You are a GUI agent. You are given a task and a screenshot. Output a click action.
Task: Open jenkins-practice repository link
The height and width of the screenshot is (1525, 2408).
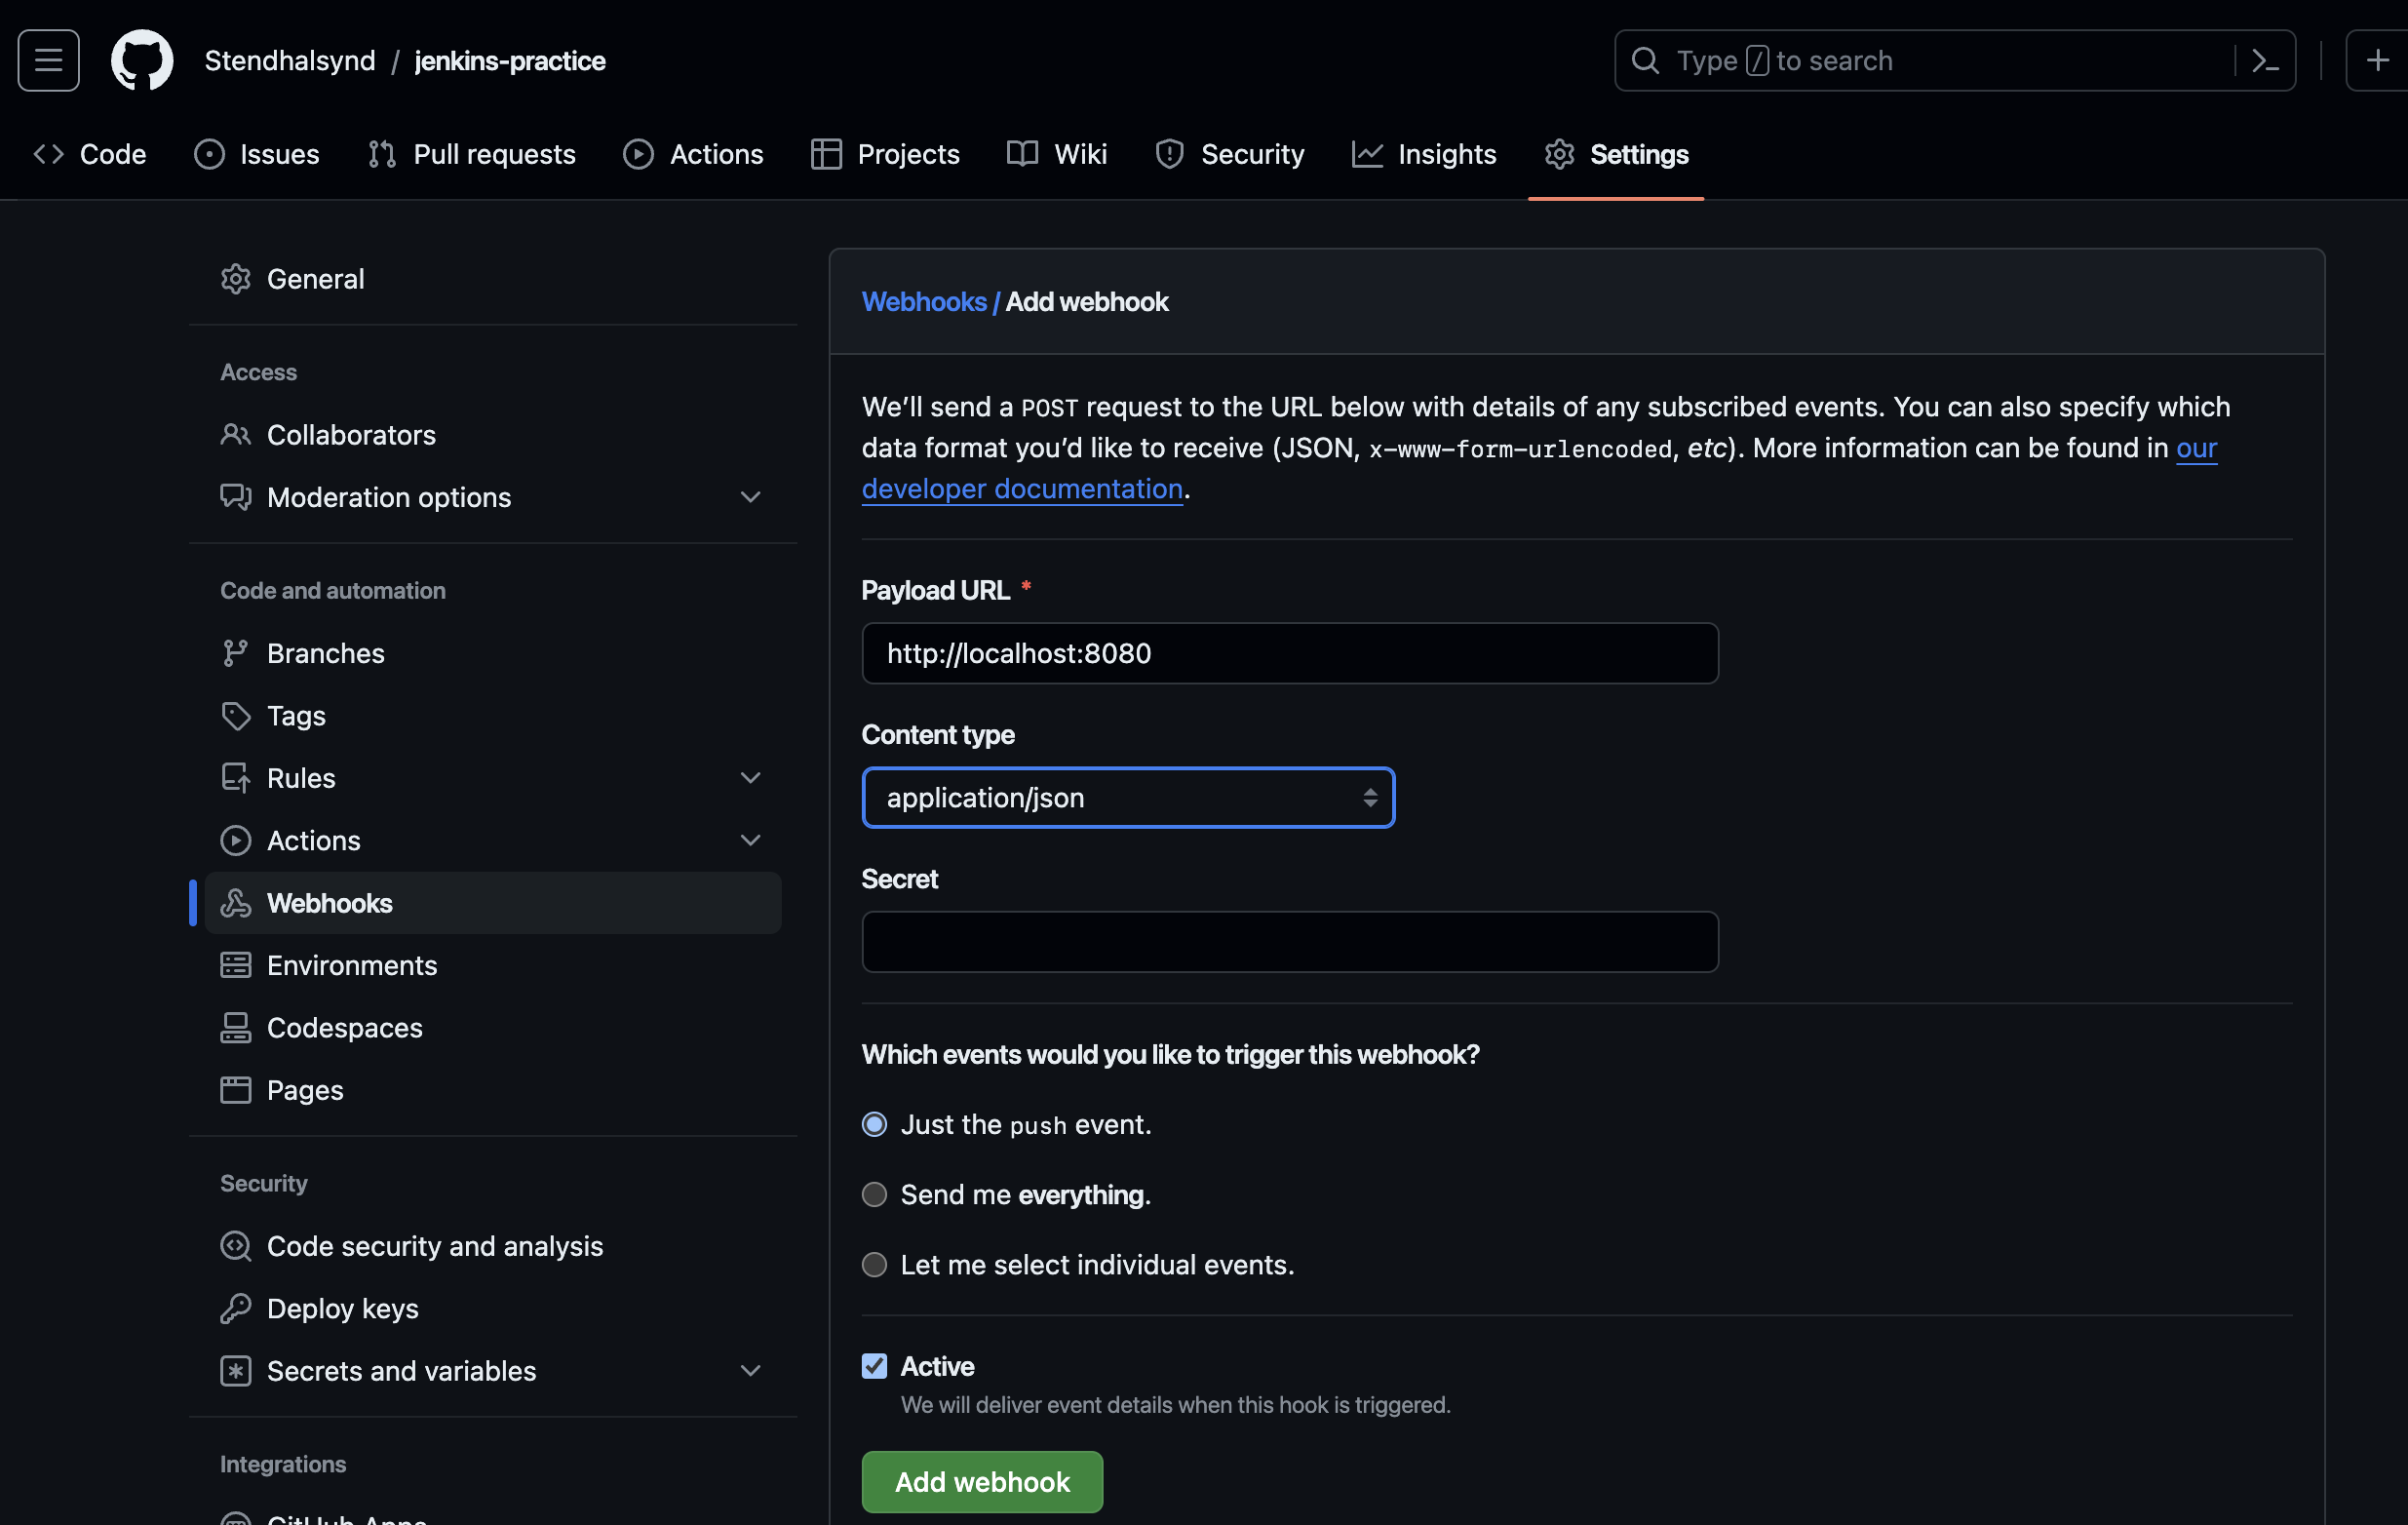(x=510, y=60)
